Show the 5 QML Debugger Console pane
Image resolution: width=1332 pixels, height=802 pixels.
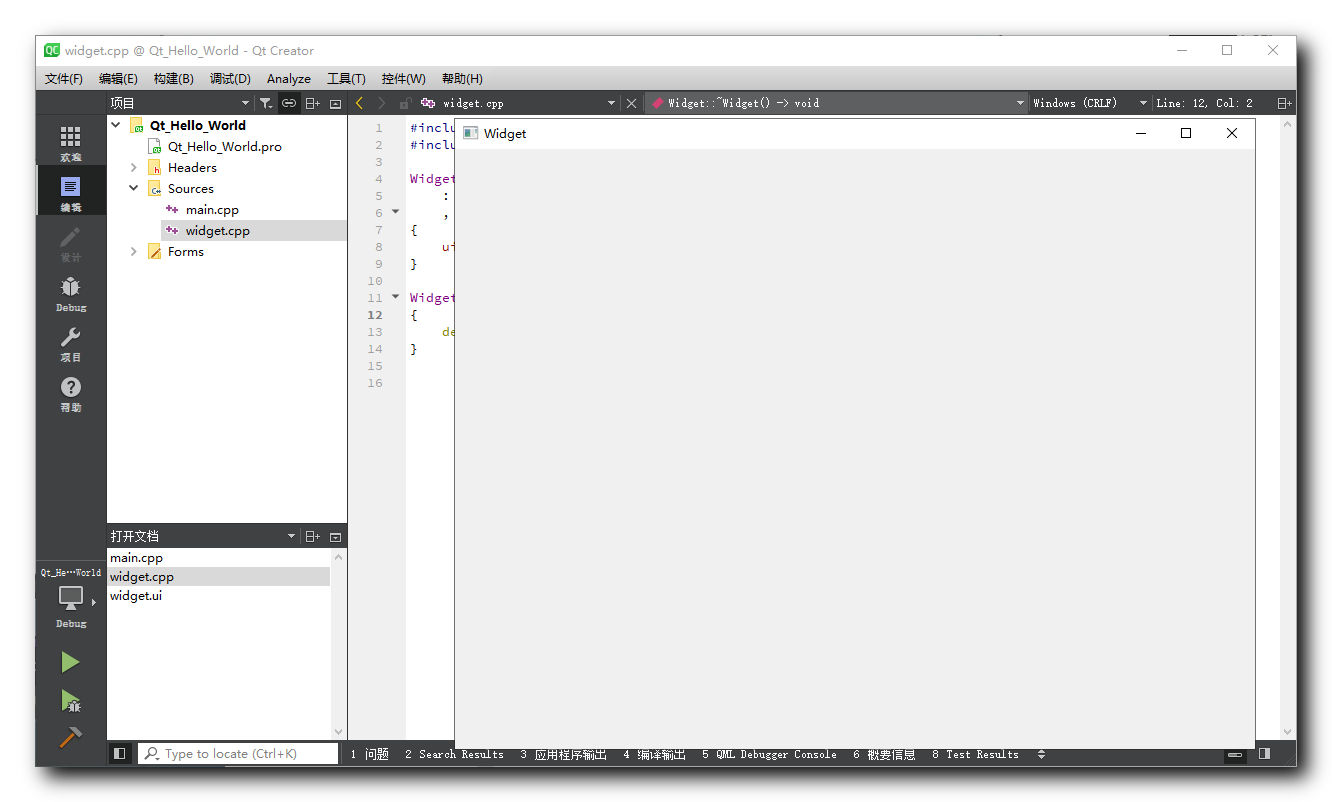pos(769,754)
